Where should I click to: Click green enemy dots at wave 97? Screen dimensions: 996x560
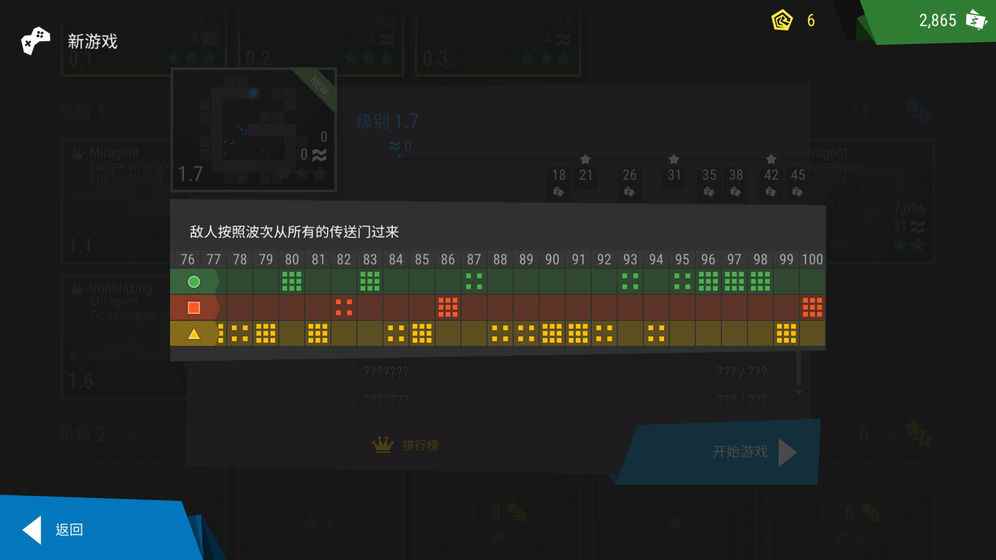point(734,281)
